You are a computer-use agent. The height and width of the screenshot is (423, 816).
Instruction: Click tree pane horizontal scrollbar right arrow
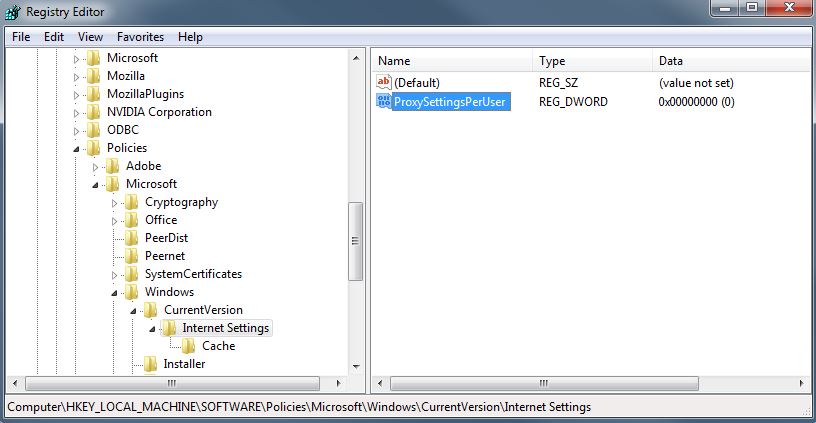339,383
